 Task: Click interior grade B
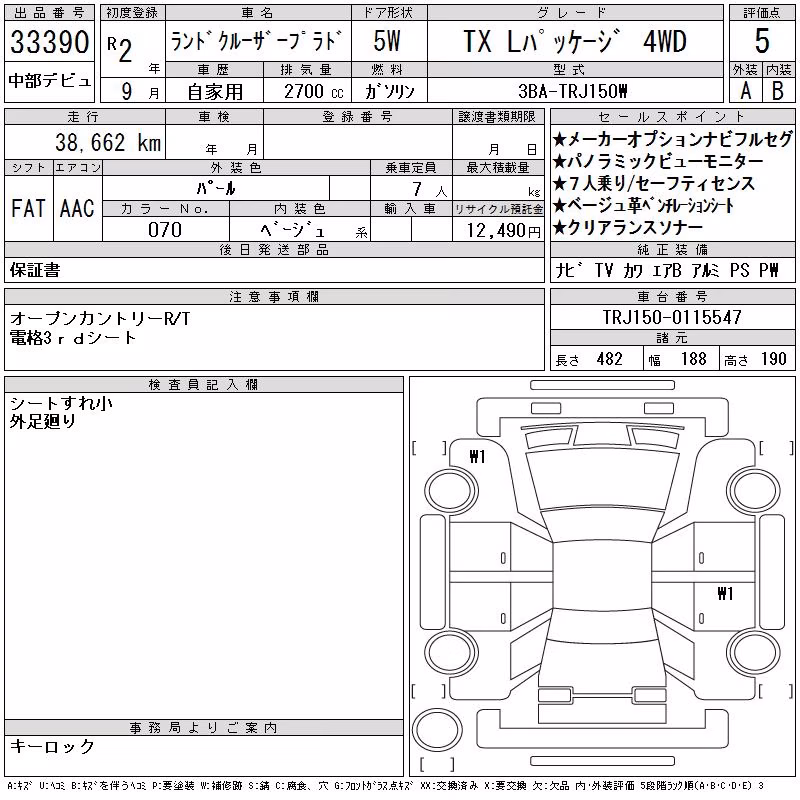(x=778, y=91)
